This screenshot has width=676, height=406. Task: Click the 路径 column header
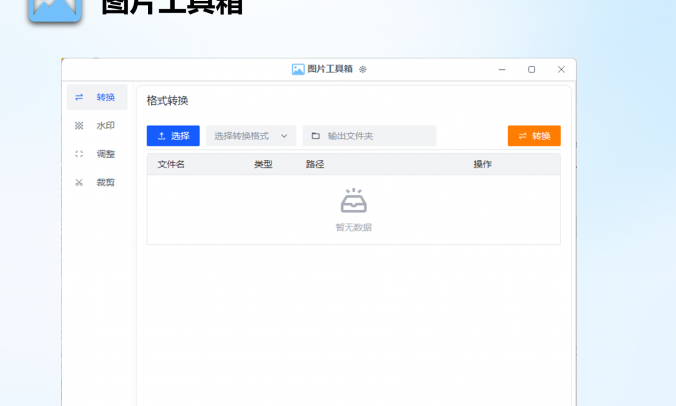click(x=315, y=164)
